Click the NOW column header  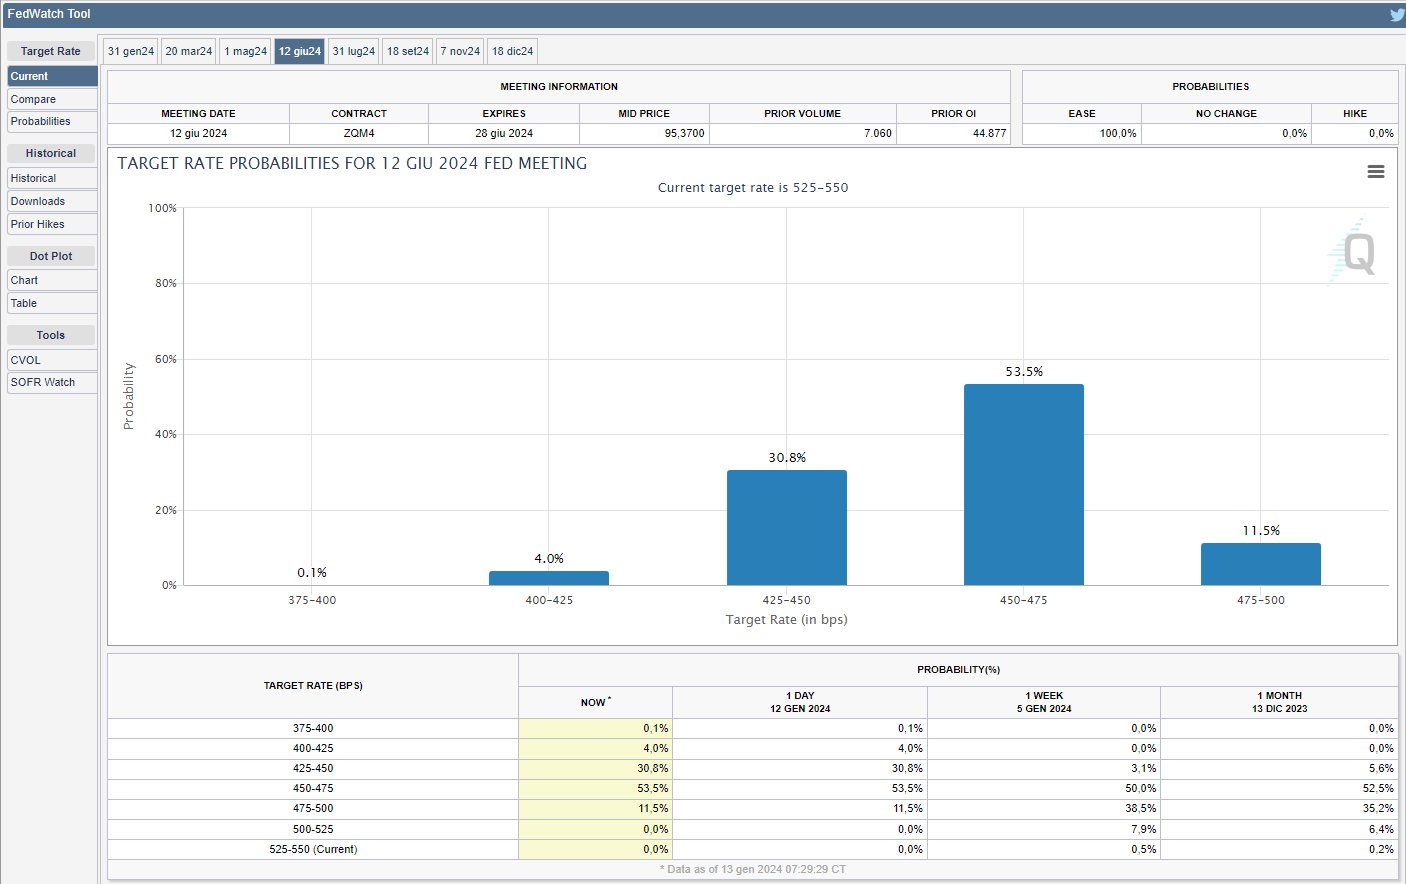pyautogui.click(x=595, y=702)
